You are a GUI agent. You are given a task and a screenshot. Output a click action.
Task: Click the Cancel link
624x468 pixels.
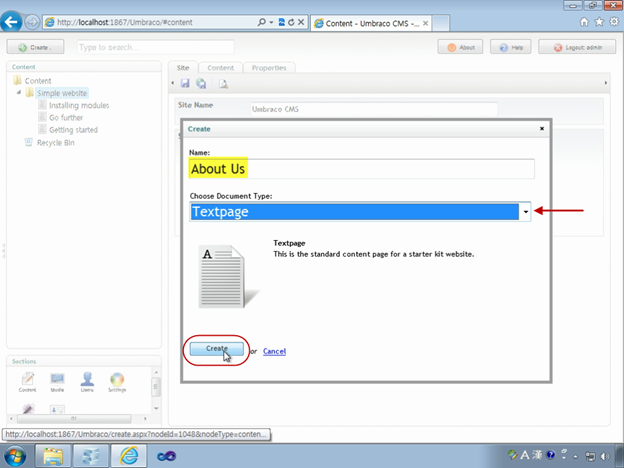point(274,351)
